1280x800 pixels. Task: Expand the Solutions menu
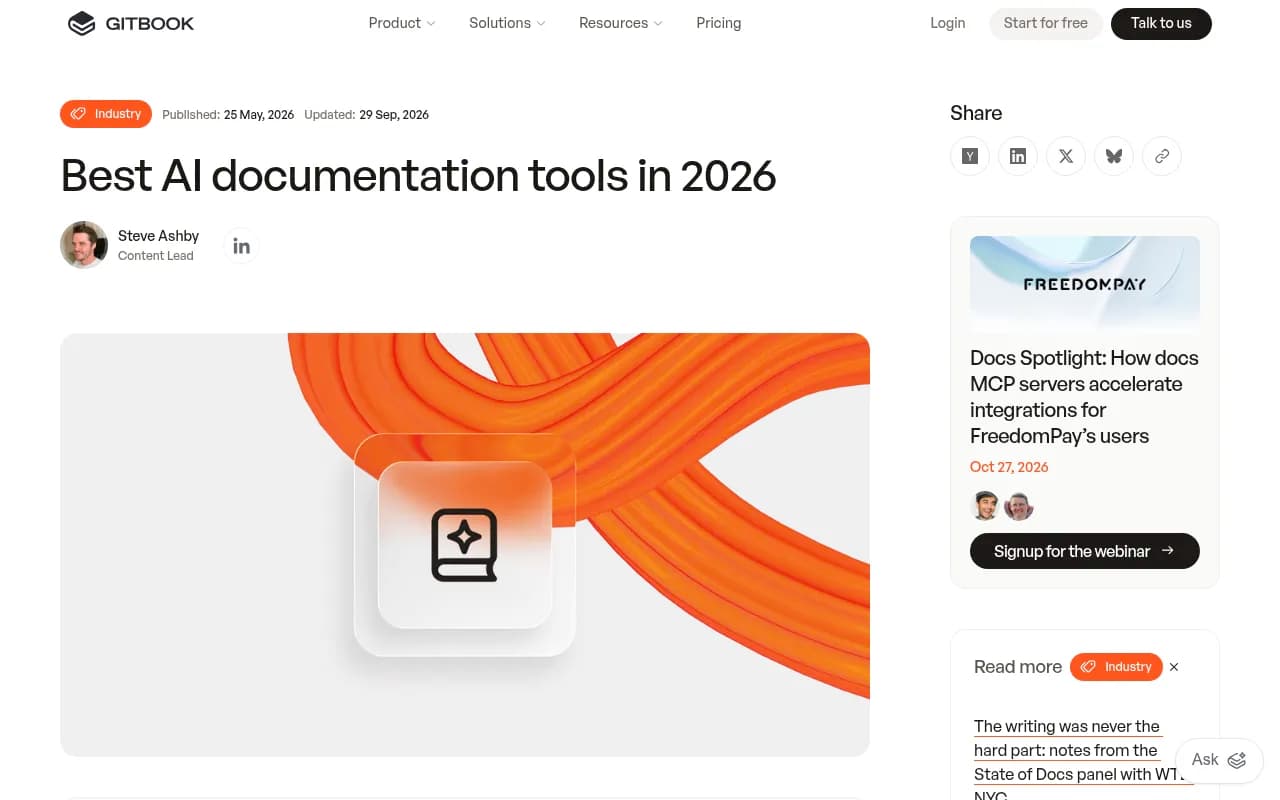click(507, 23)
